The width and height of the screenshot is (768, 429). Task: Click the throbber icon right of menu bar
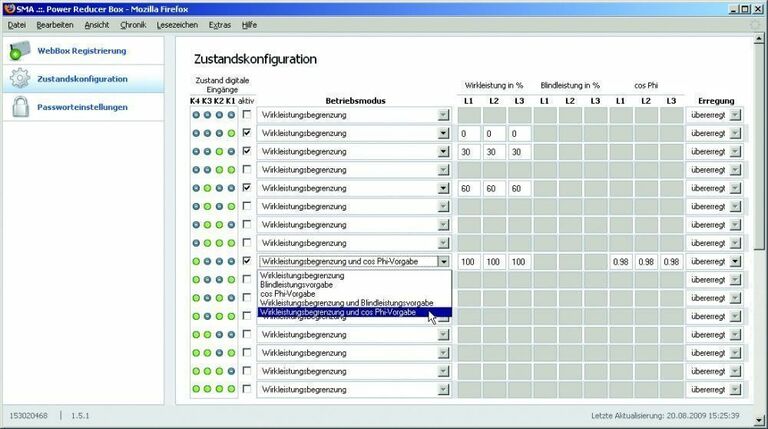pos(755,24)
